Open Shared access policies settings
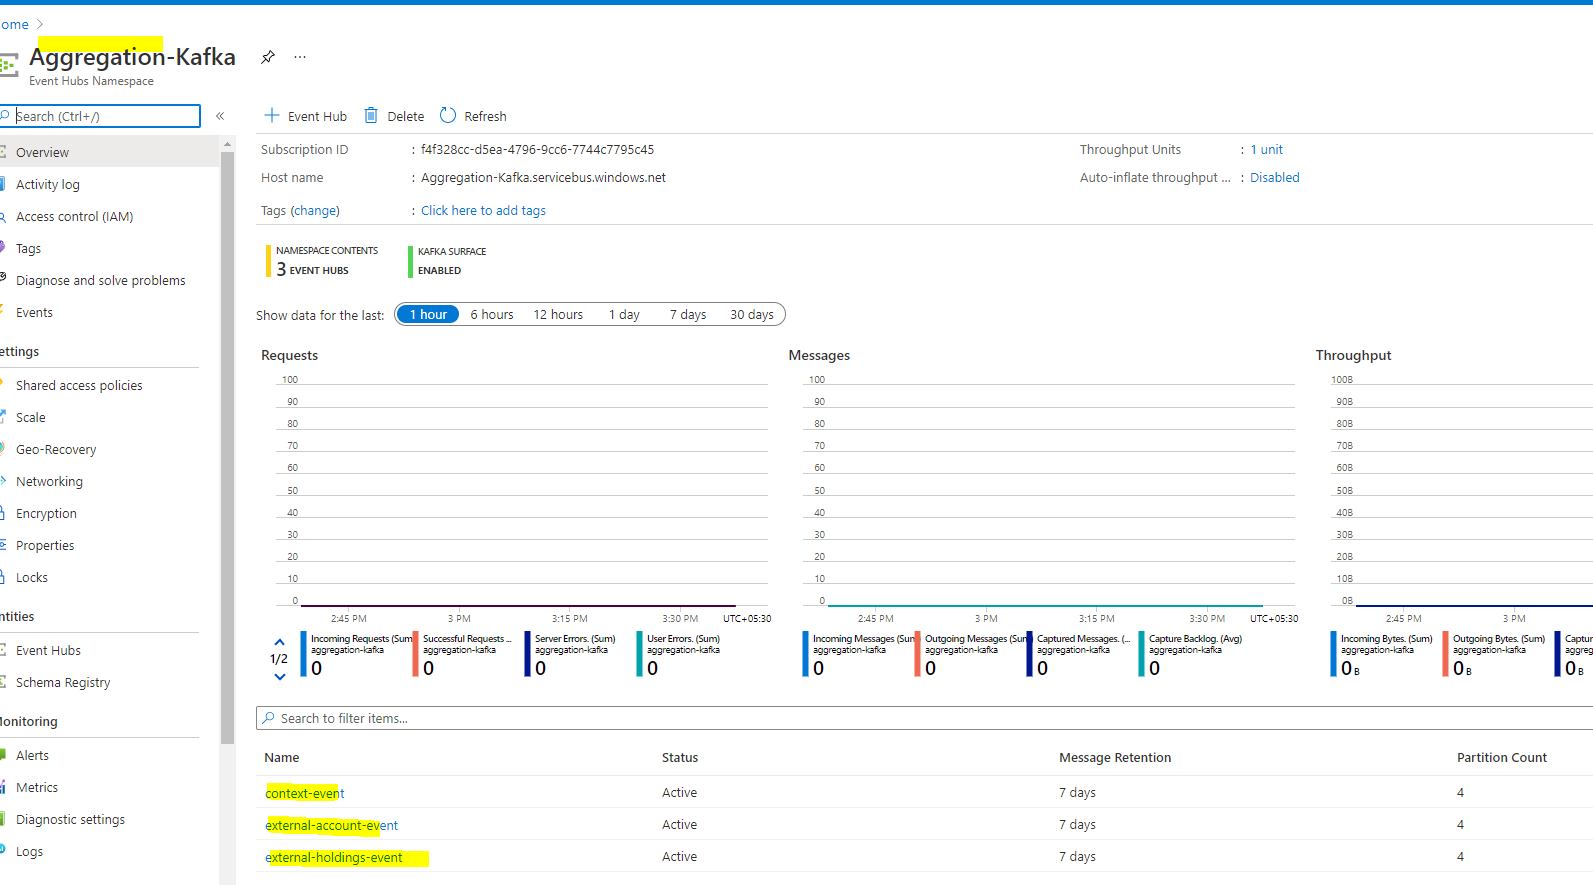 tap(79, 386)
